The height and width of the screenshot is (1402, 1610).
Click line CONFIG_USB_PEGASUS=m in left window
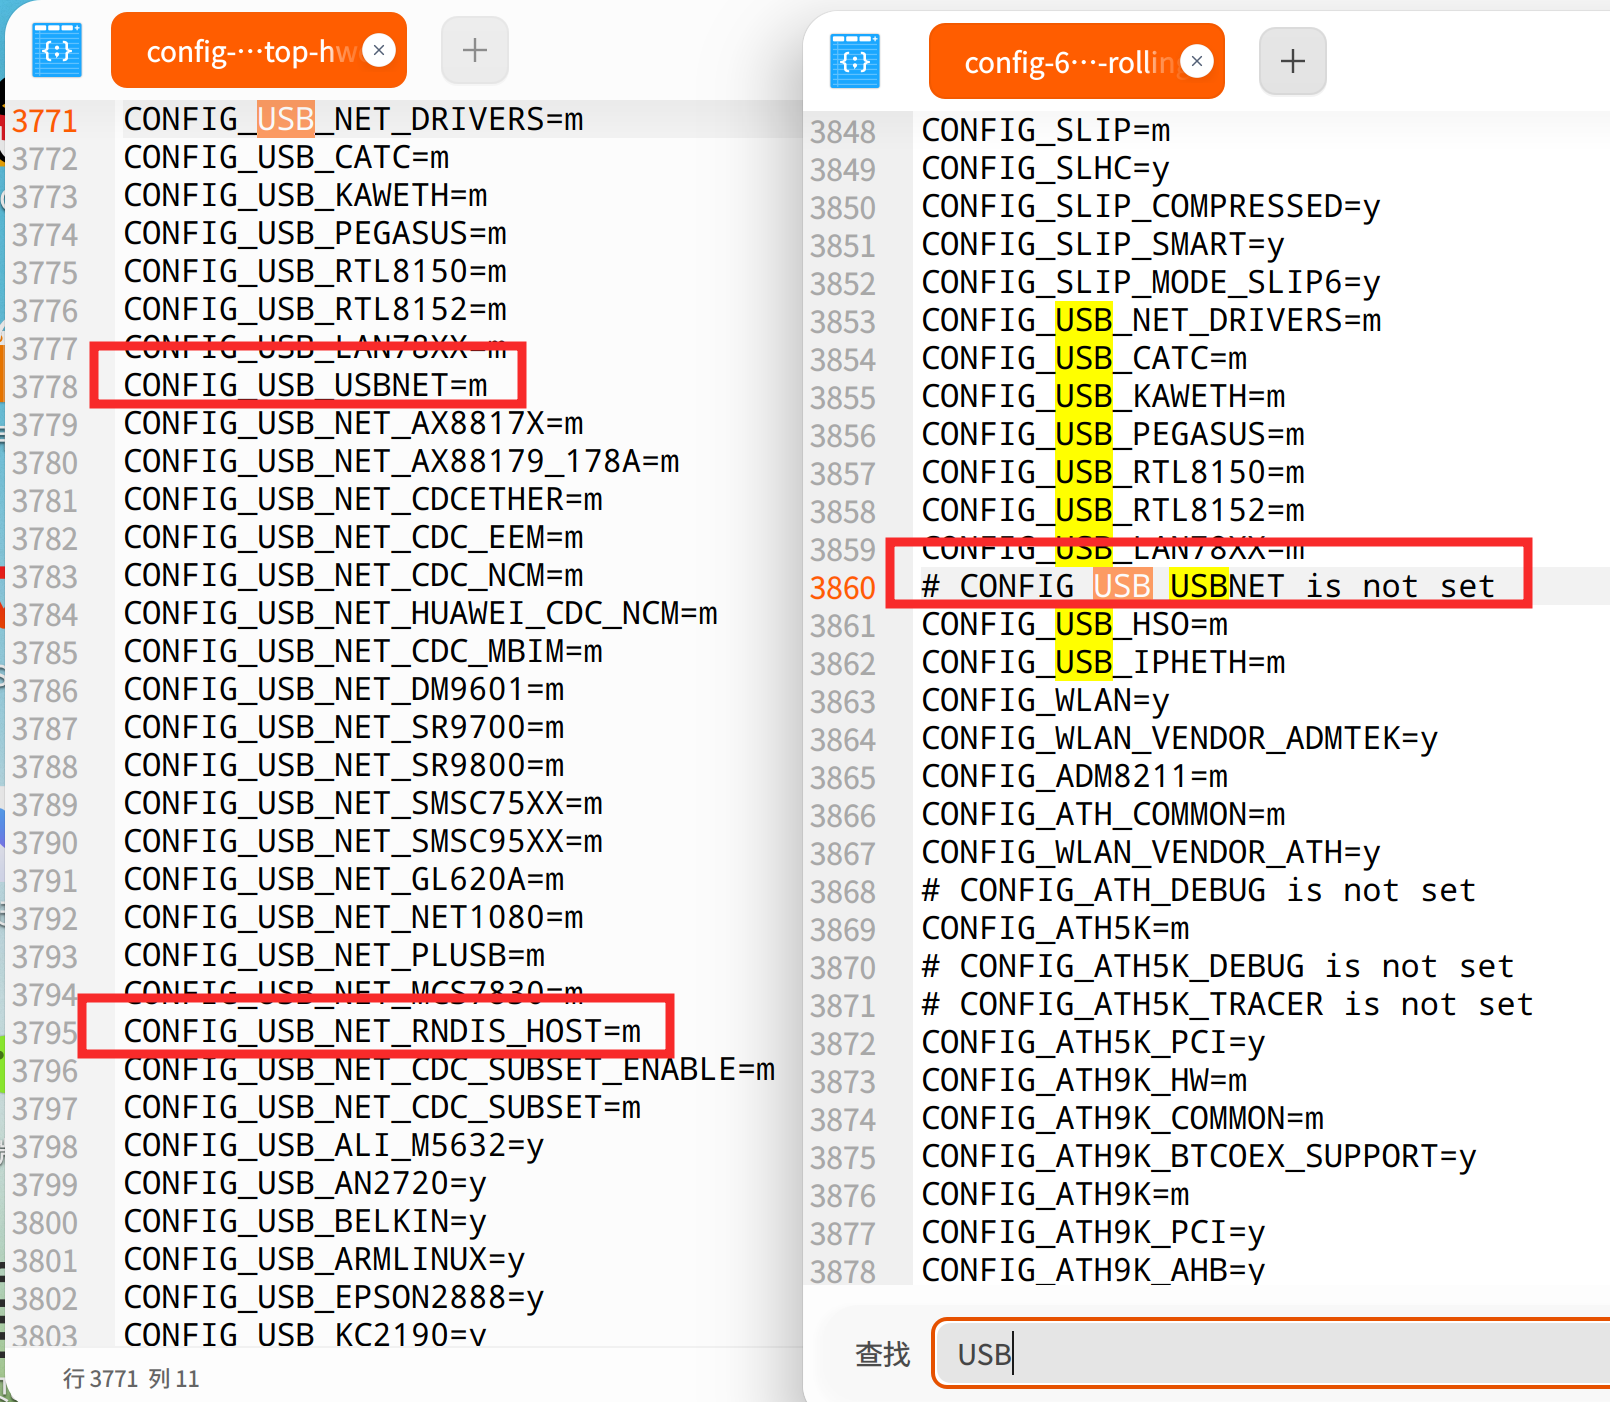[x=315, y=233]
